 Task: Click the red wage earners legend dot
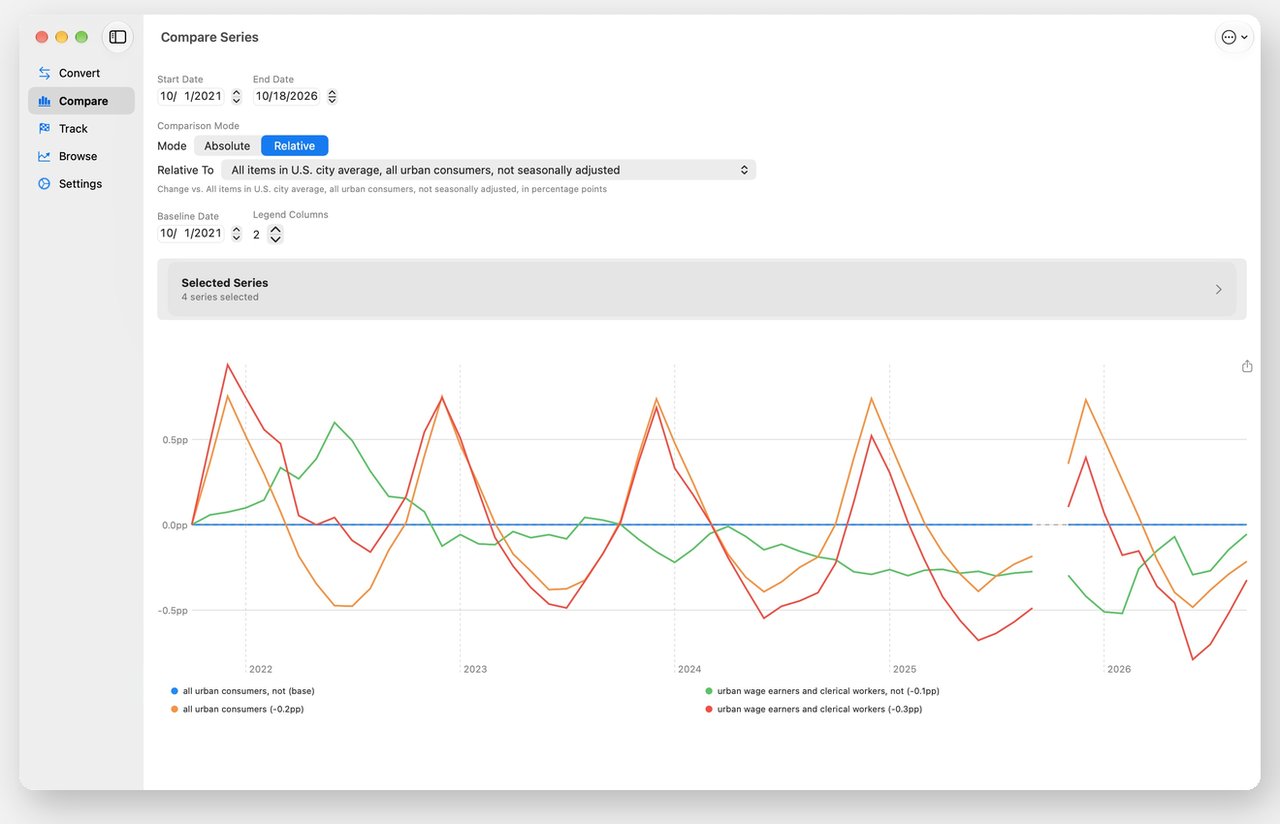709,709
